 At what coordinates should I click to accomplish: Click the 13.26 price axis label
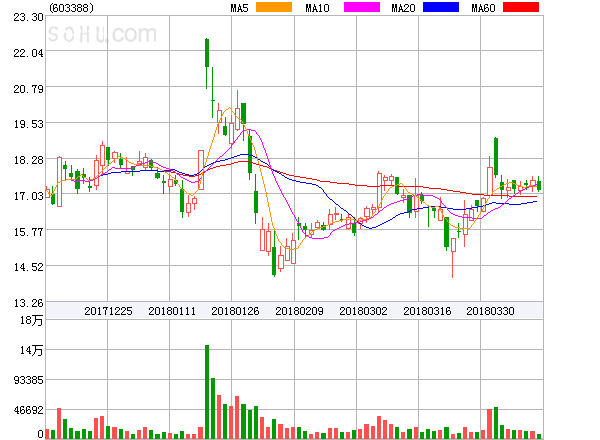tap(28, 303)
